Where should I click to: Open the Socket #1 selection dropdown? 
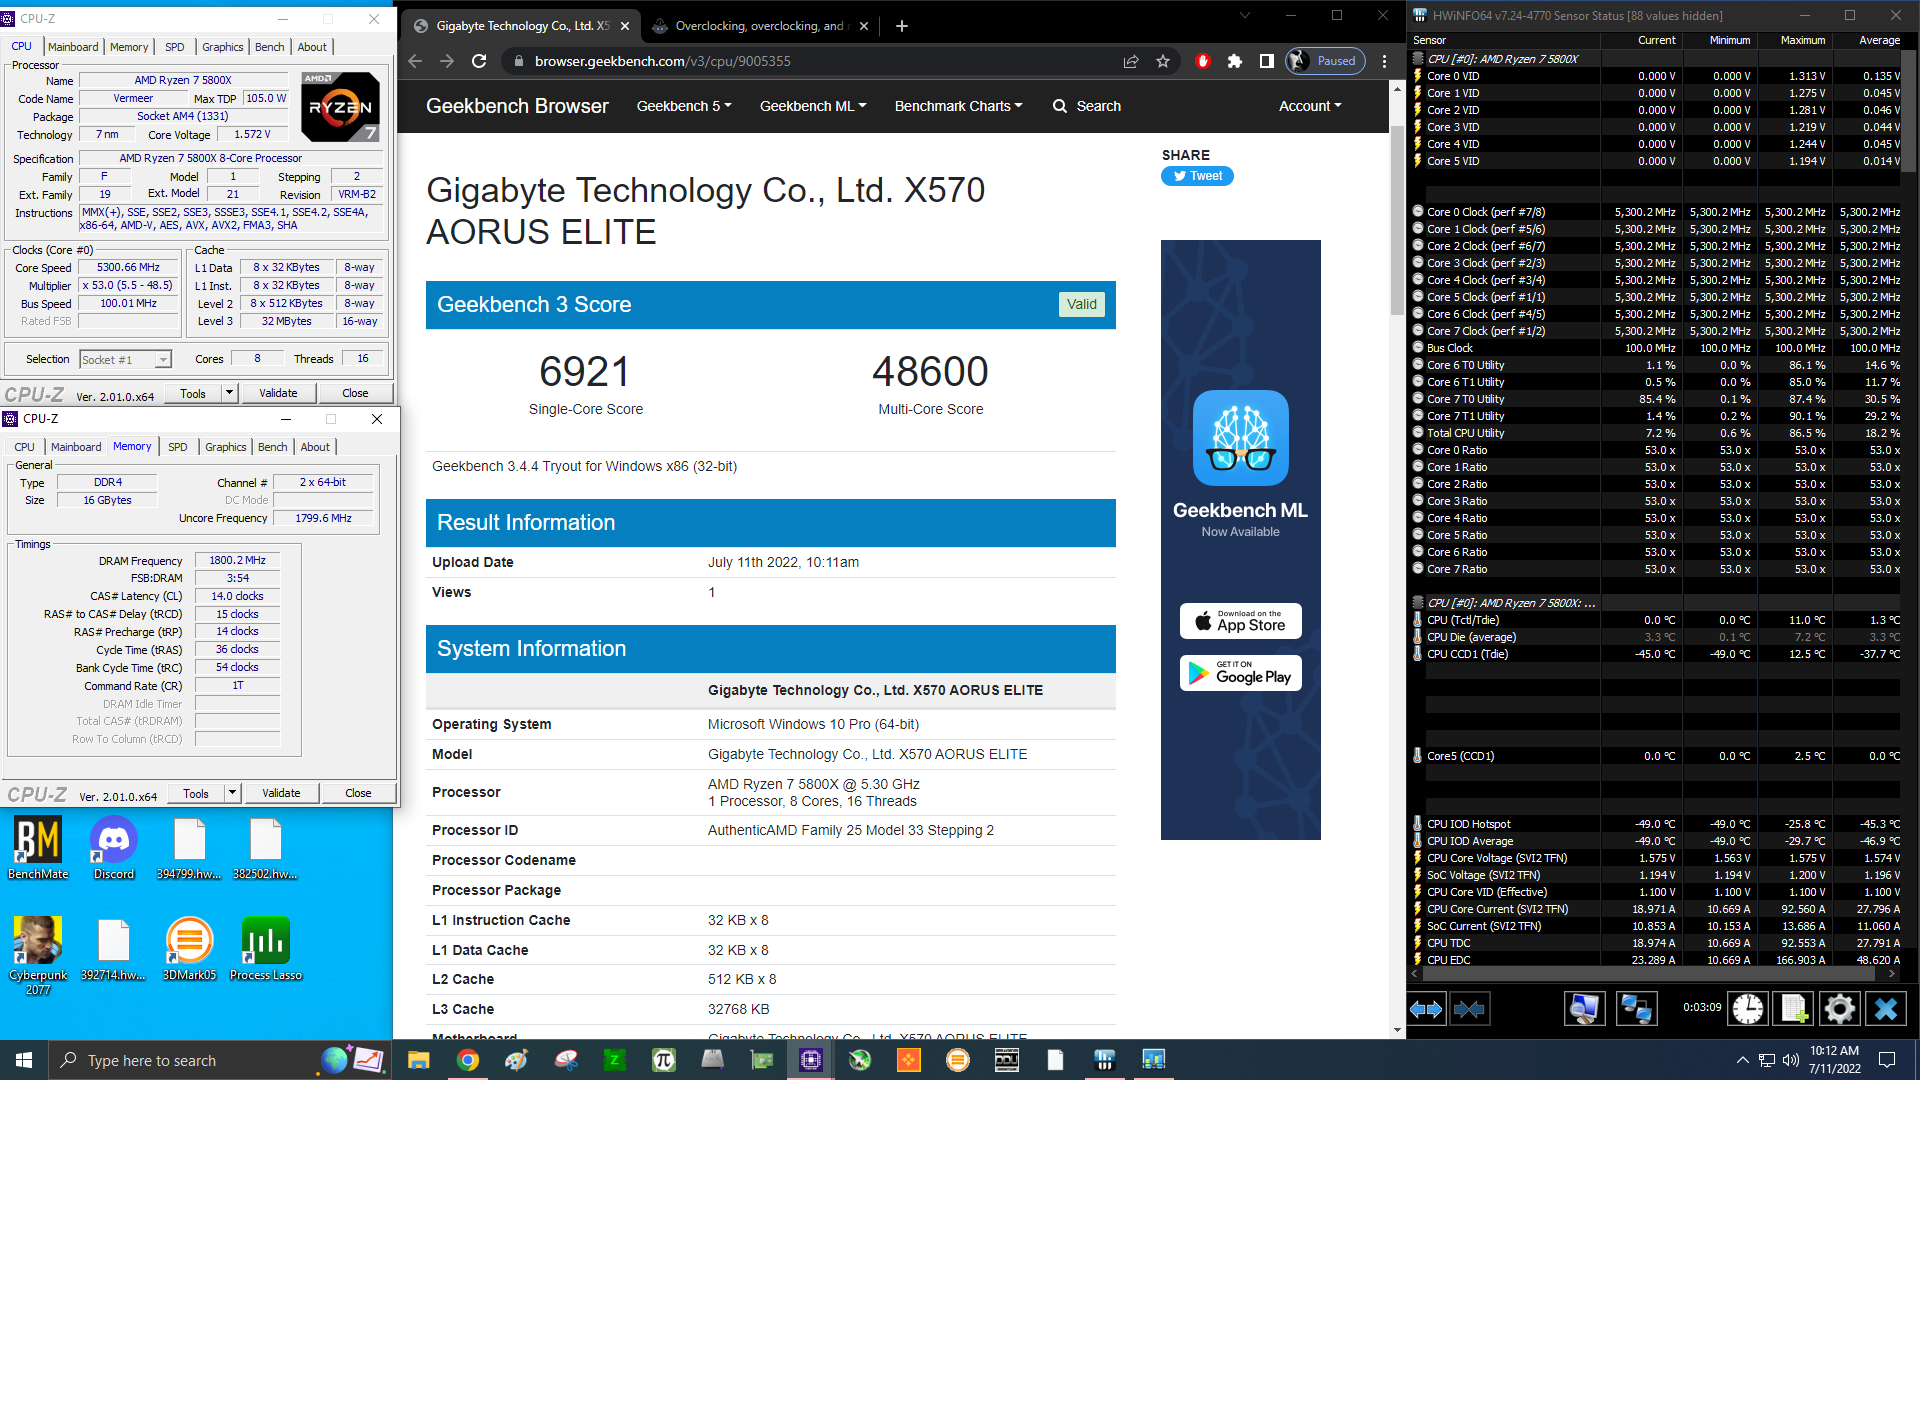pos(125,359)
